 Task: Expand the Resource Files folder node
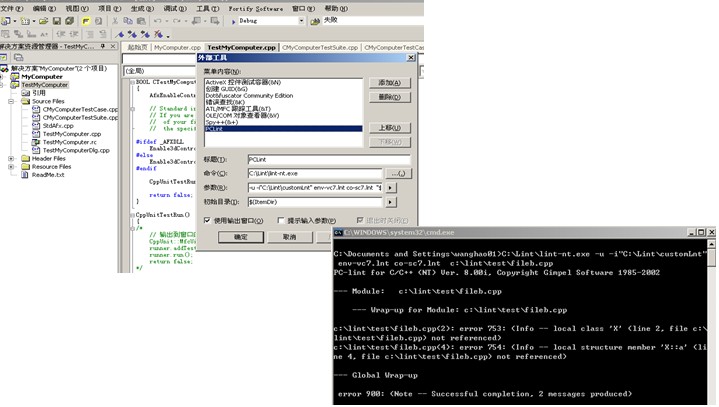pos(11,167)
